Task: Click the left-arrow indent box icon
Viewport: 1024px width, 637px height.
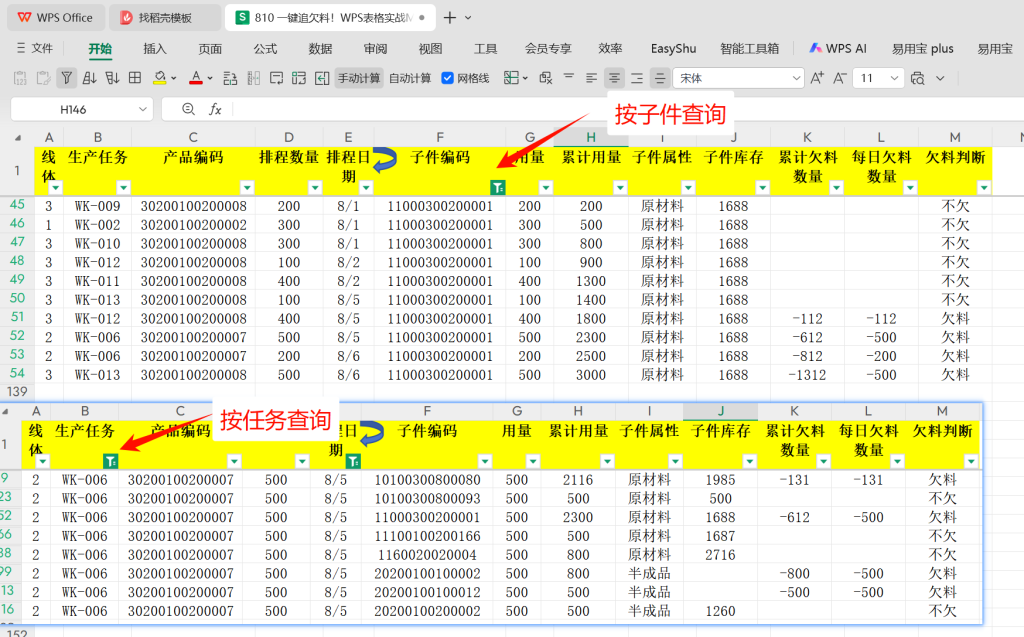Action: pyautogui.click(x=322, y=78)
